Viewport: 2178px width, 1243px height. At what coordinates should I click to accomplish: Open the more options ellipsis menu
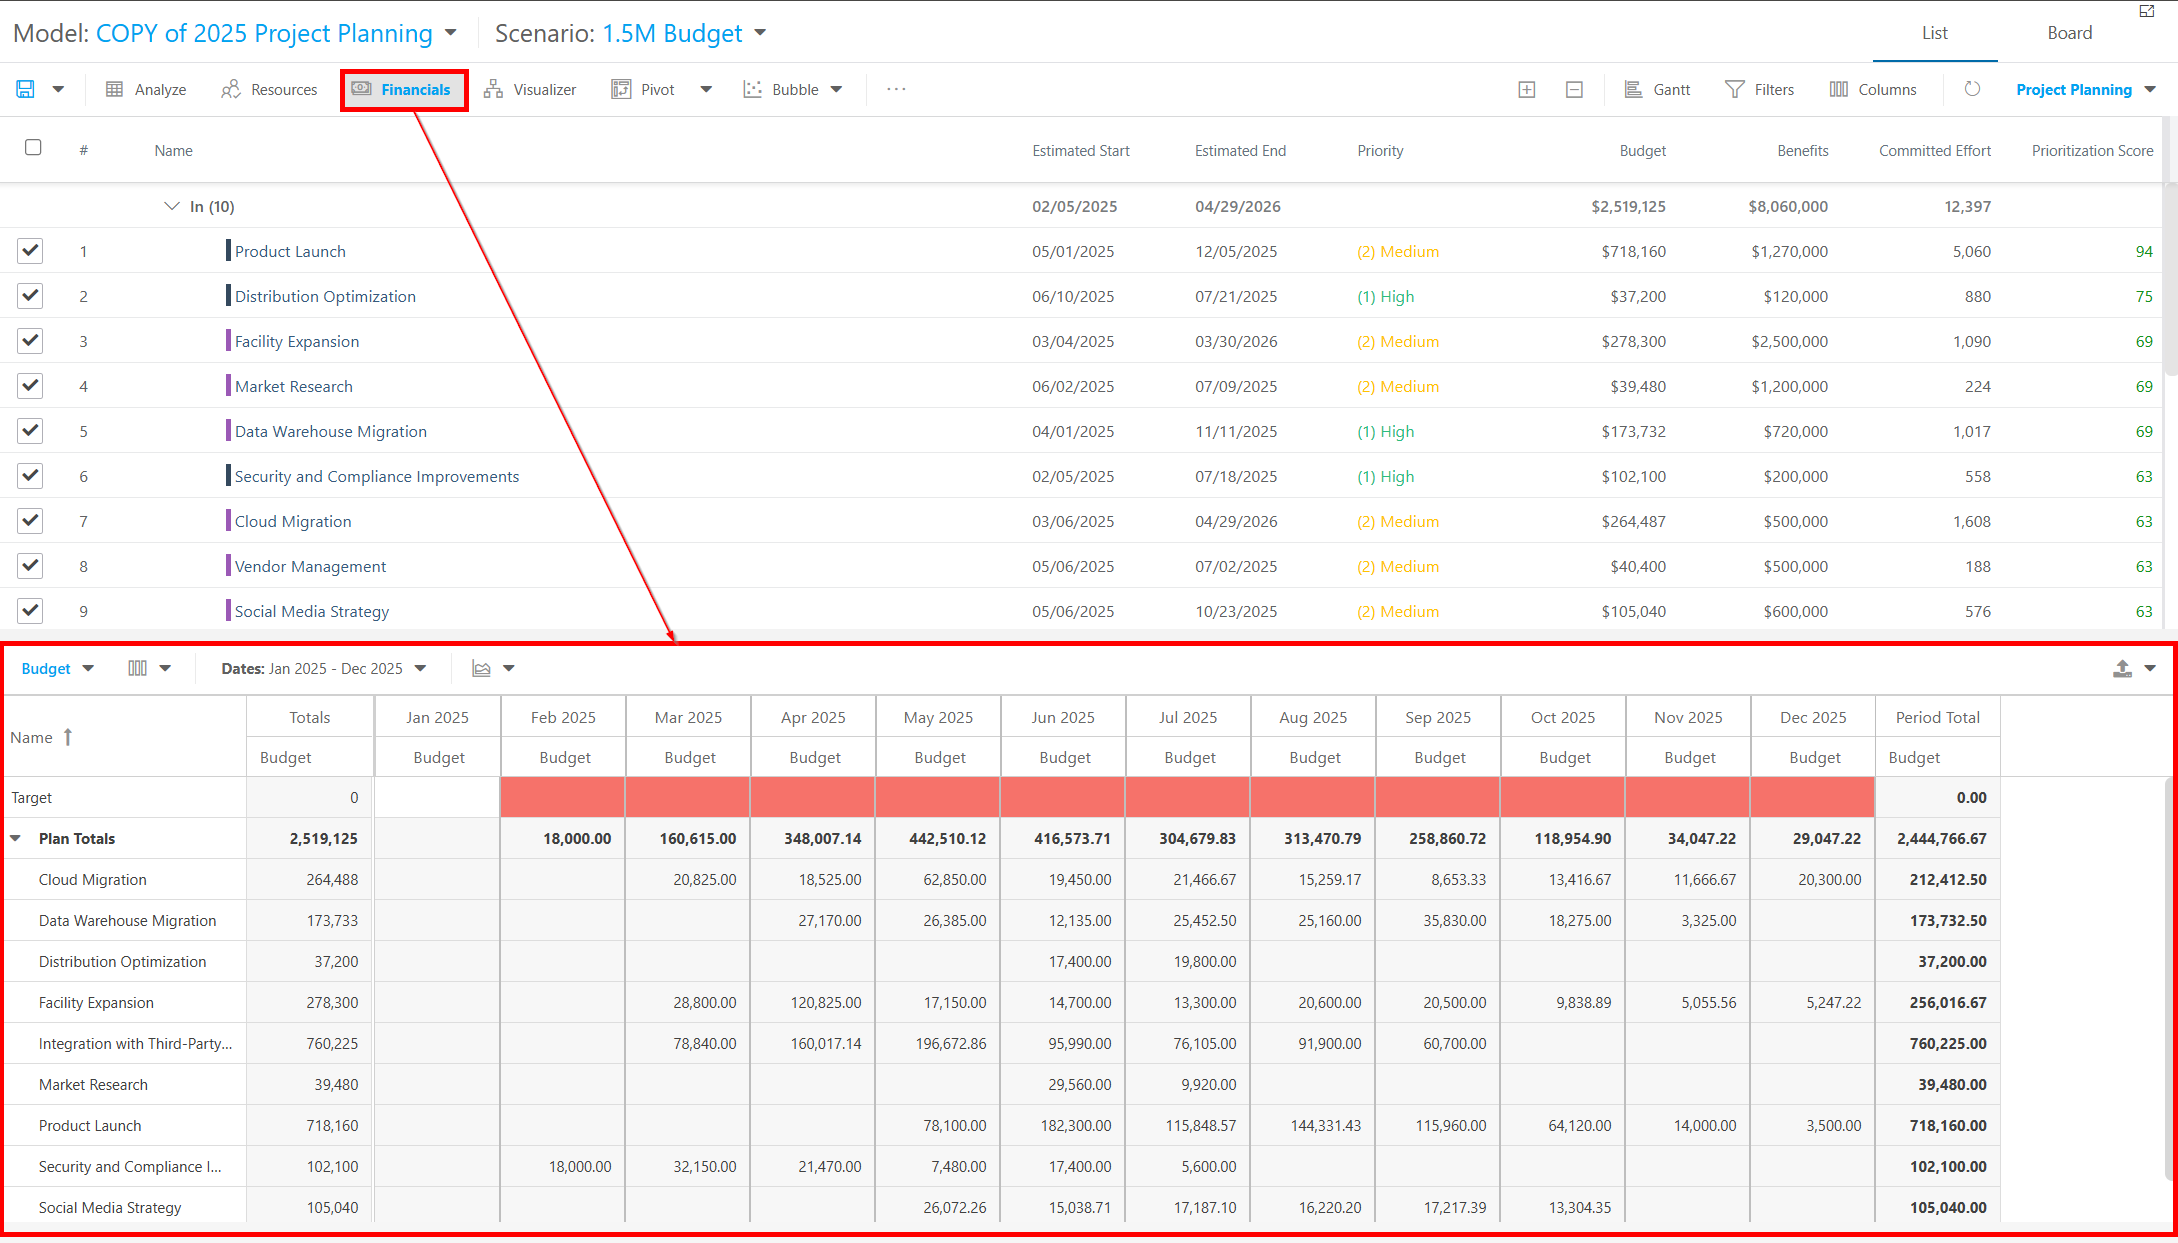pos(896,89)
